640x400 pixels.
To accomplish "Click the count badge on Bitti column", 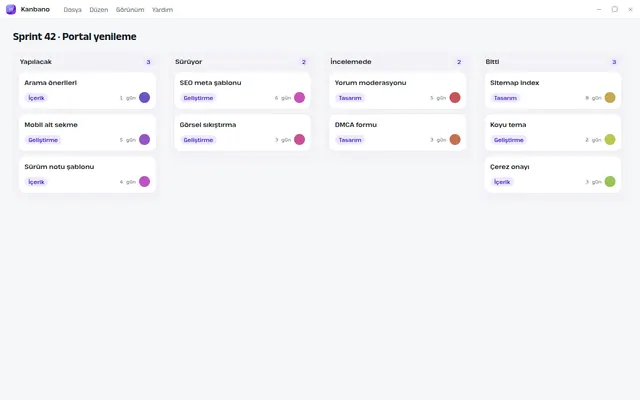I will point(614,62).
